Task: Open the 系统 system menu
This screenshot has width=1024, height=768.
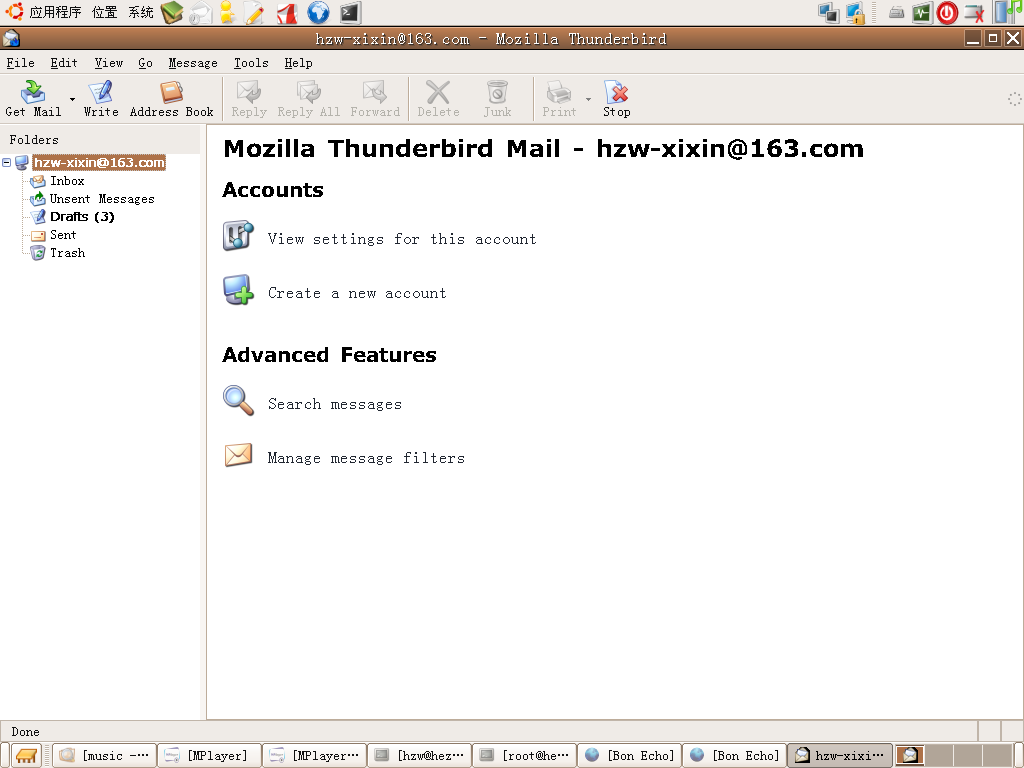Action: tap(140, 12)
